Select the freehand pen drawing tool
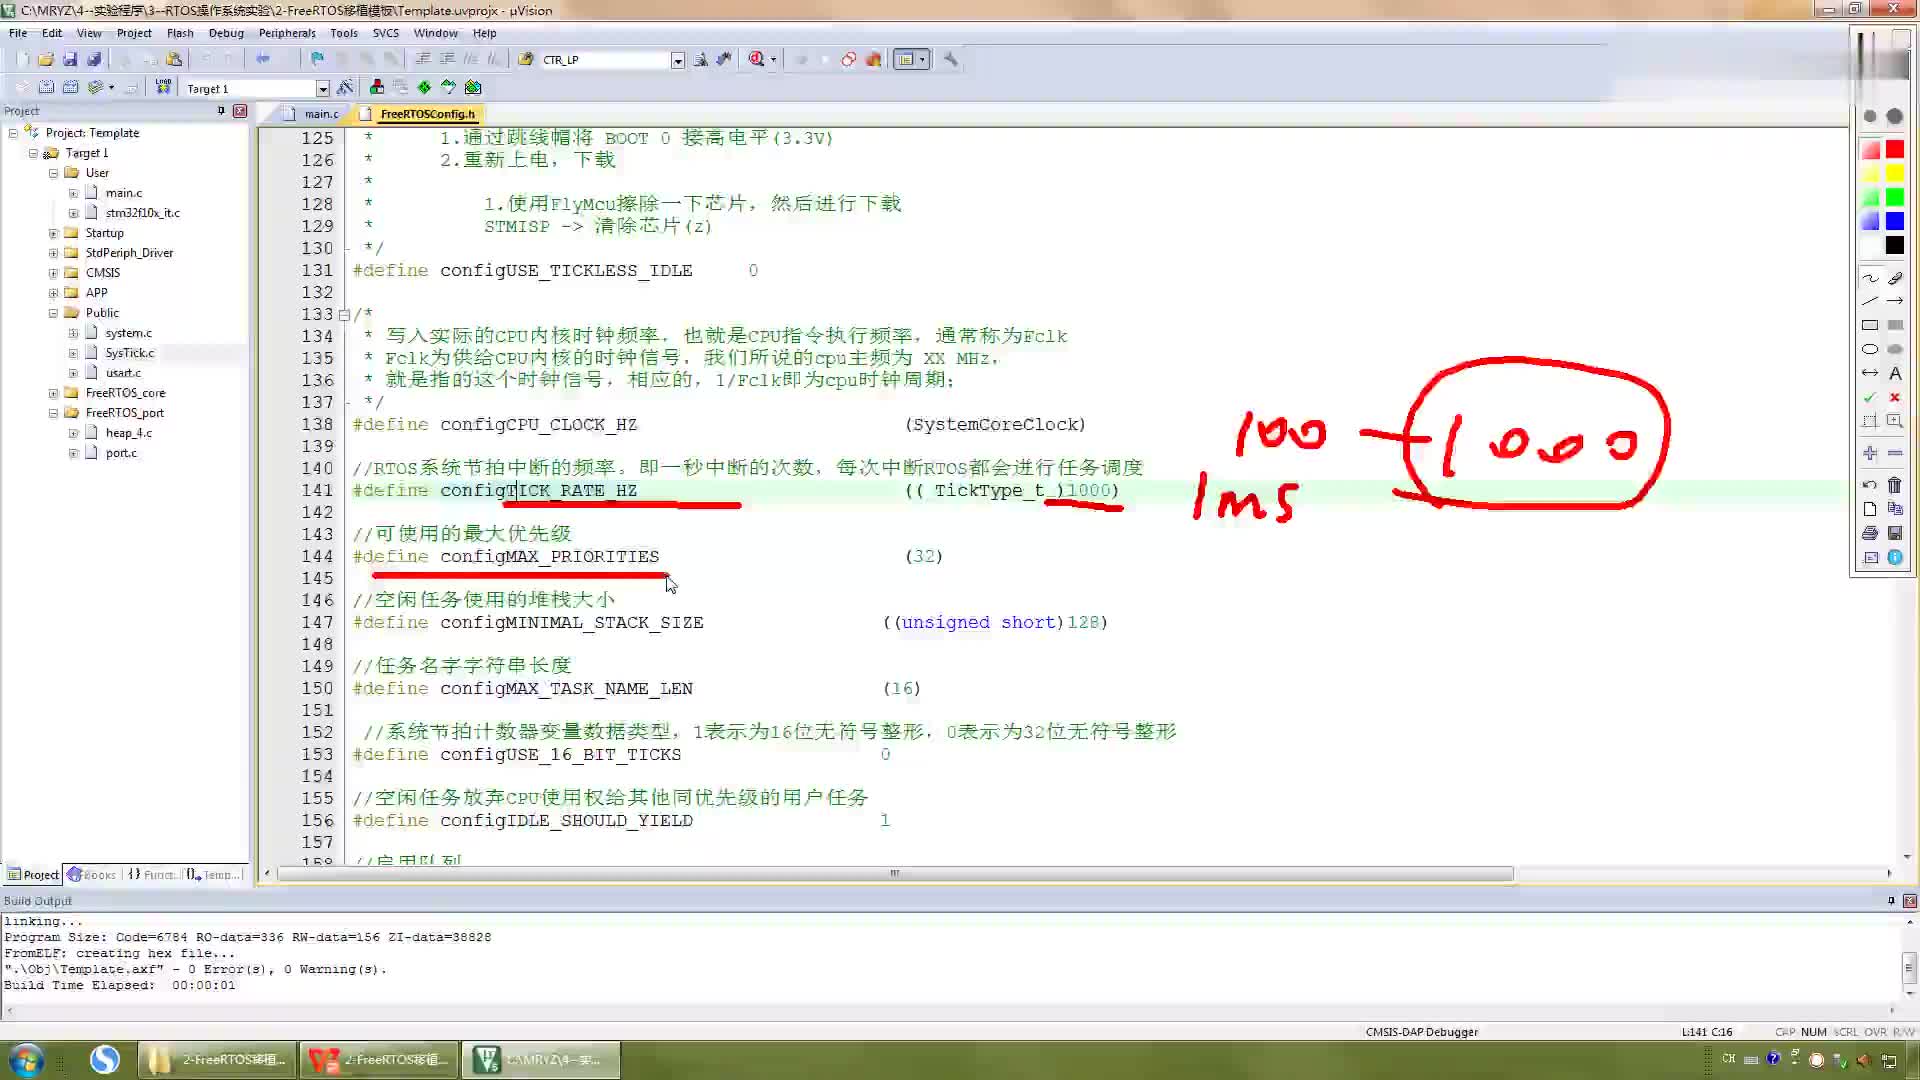 point(1869,277)
